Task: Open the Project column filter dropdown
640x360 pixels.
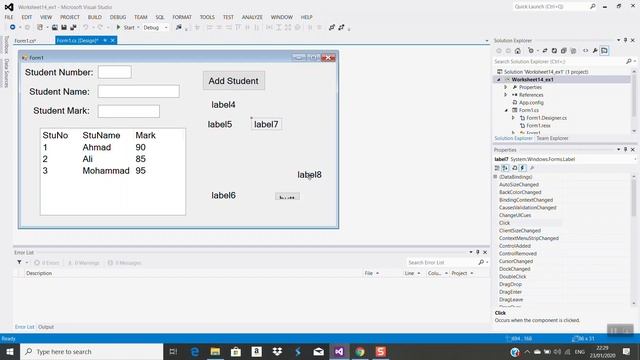Action: 472,273
